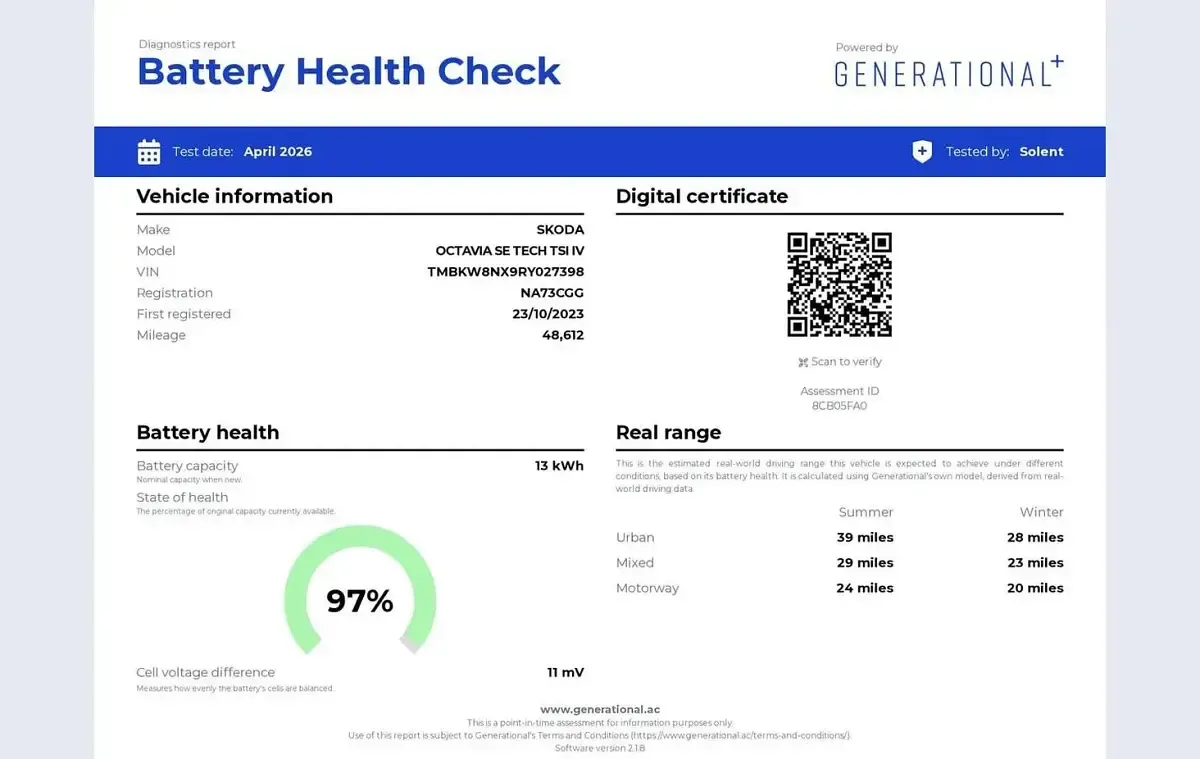Click the State of health label
Image resolution: width=1200 pixels, height=759 pixels.
point(182,498)
